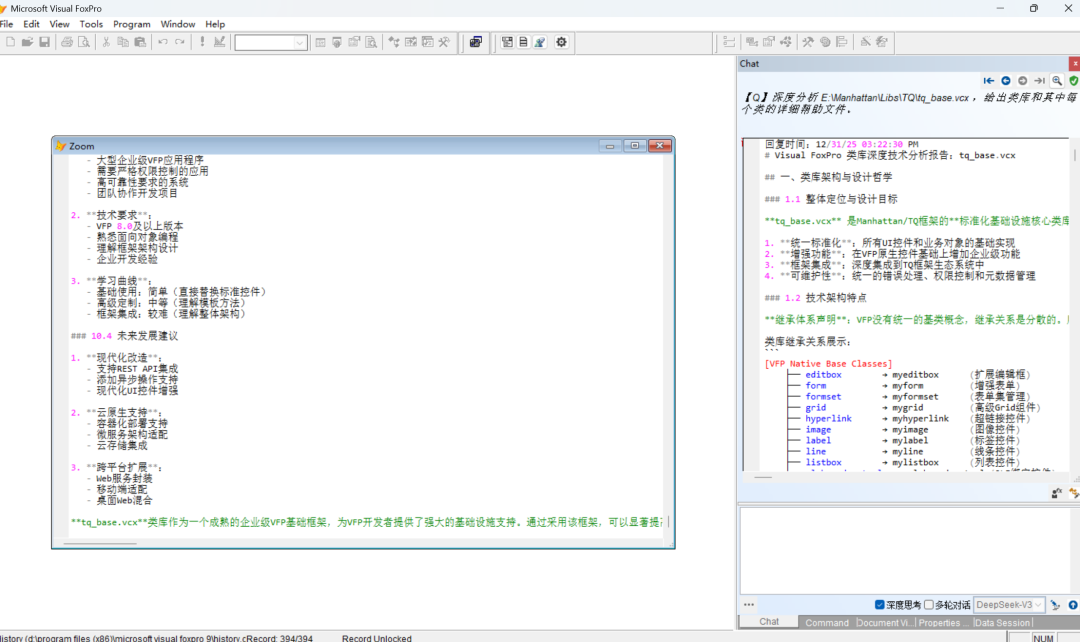Click the Redo arrow icon
Image resolution: width=1080 pixels, height=642 pixels.
coord(179,42)
